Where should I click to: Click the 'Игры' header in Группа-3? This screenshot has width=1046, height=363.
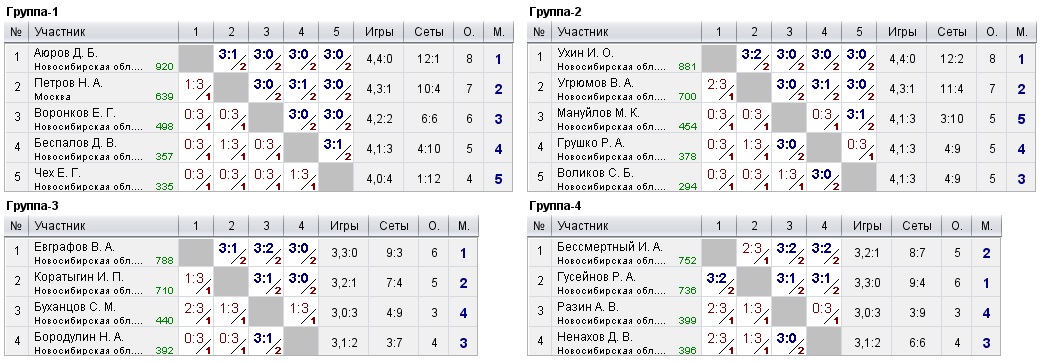344,226
